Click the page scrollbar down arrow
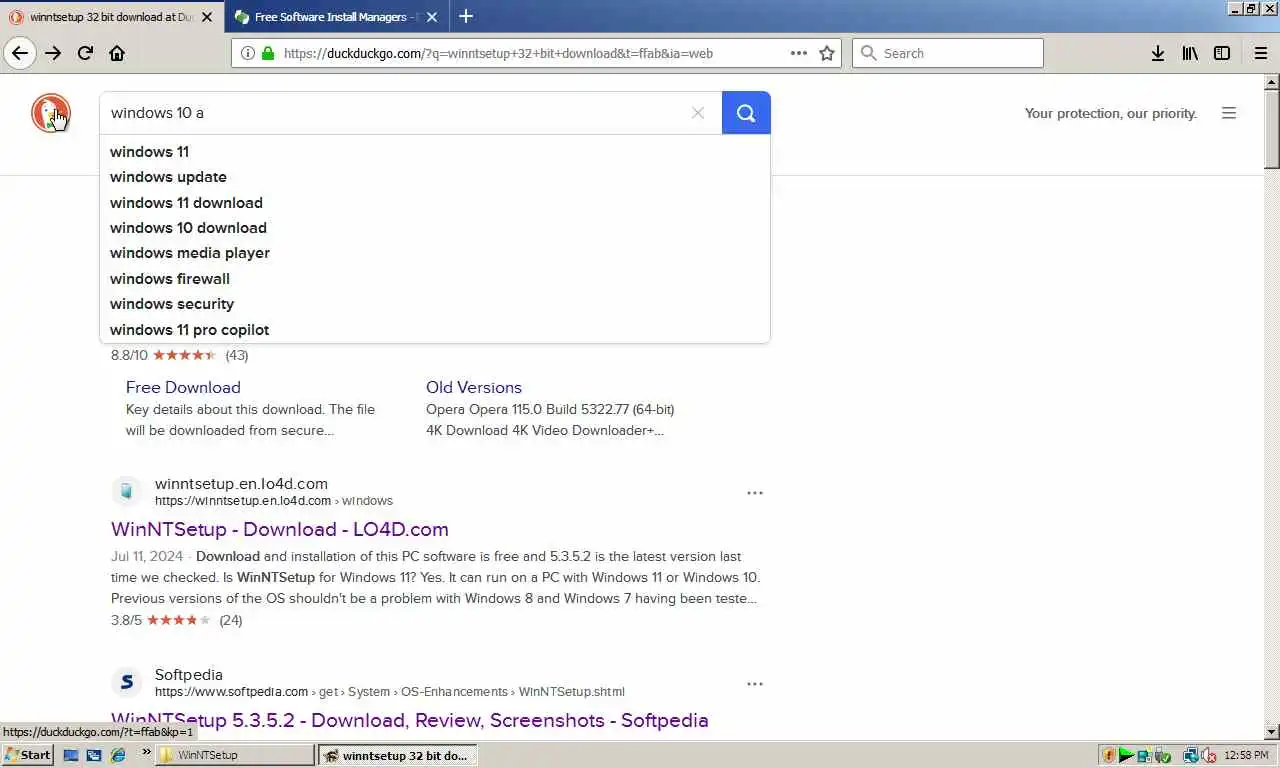Viewport: 1280px width, 768px height. pos(1272,732)
